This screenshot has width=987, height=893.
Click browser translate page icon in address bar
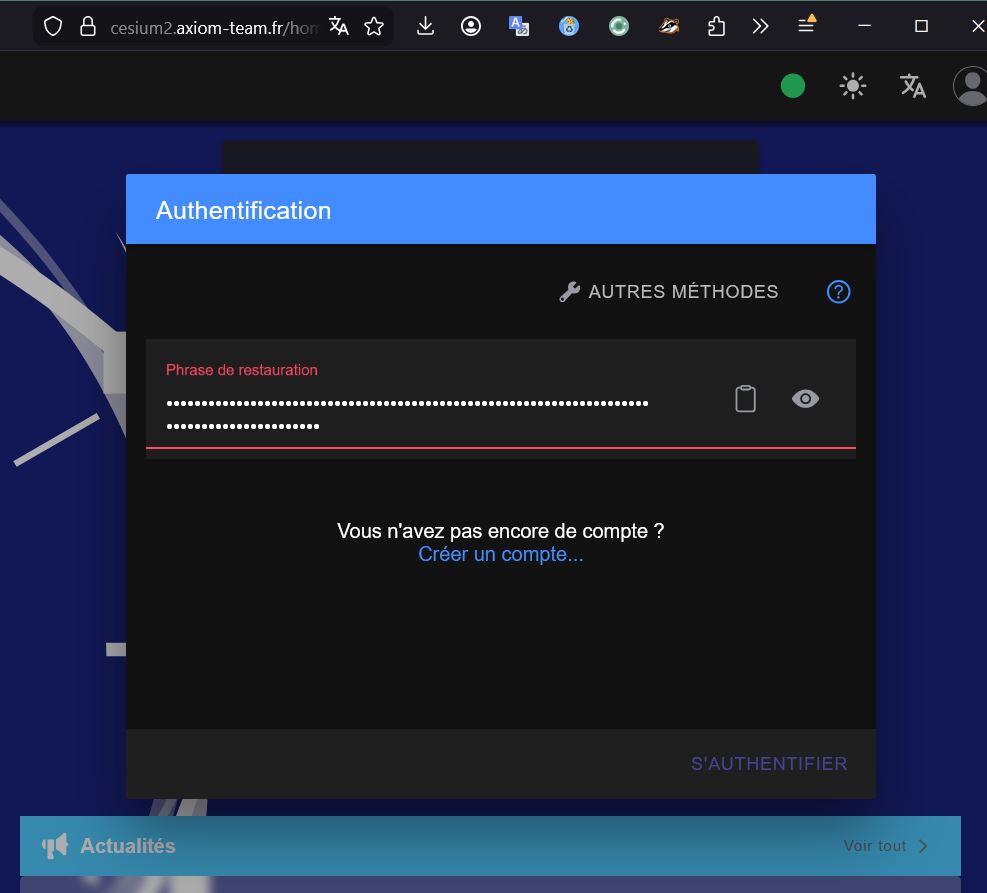[339, 26]
